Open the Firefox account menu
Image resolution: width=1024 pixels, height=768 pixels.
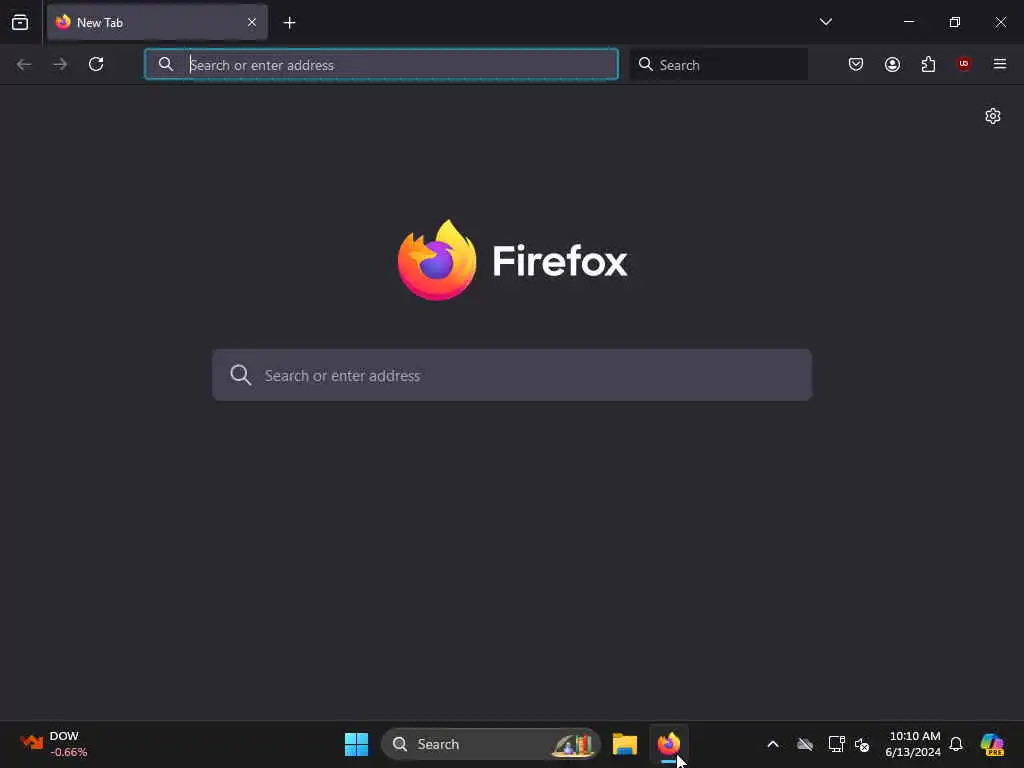coord(892,64)
